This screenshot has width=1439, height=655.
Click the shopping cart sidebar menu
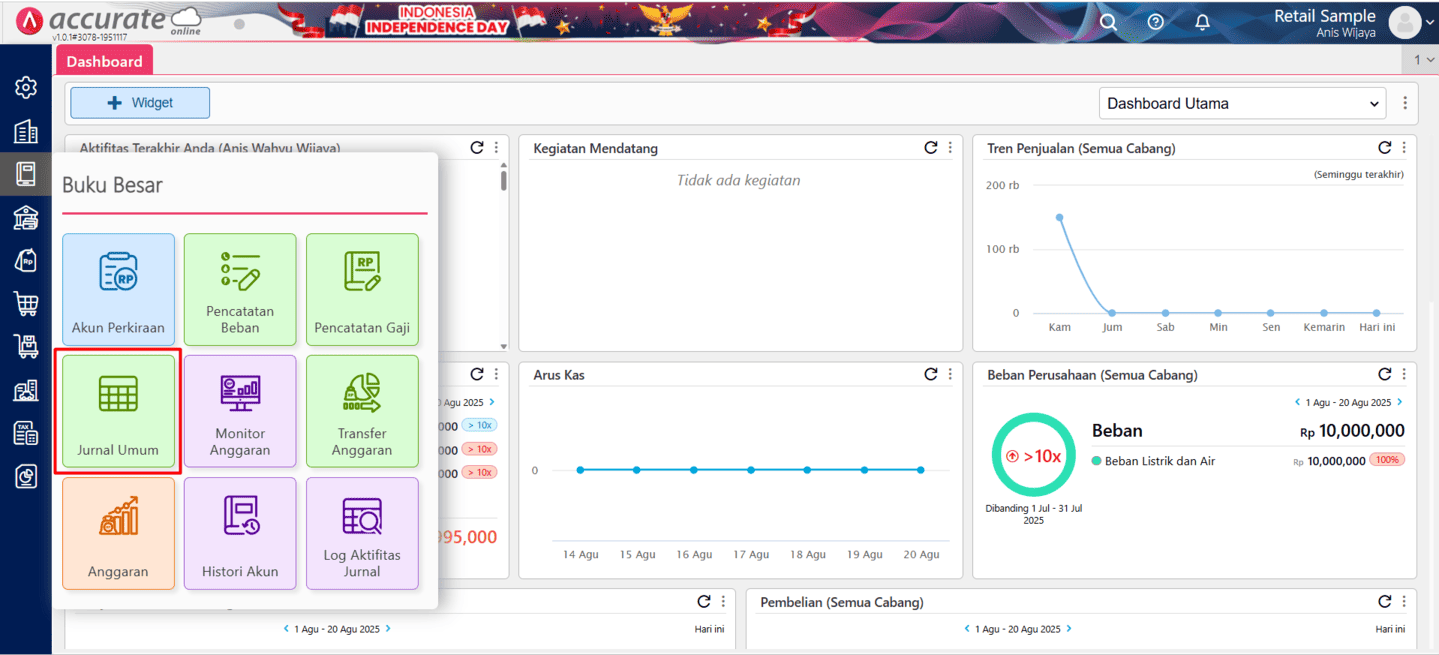(x=26, y=303)
